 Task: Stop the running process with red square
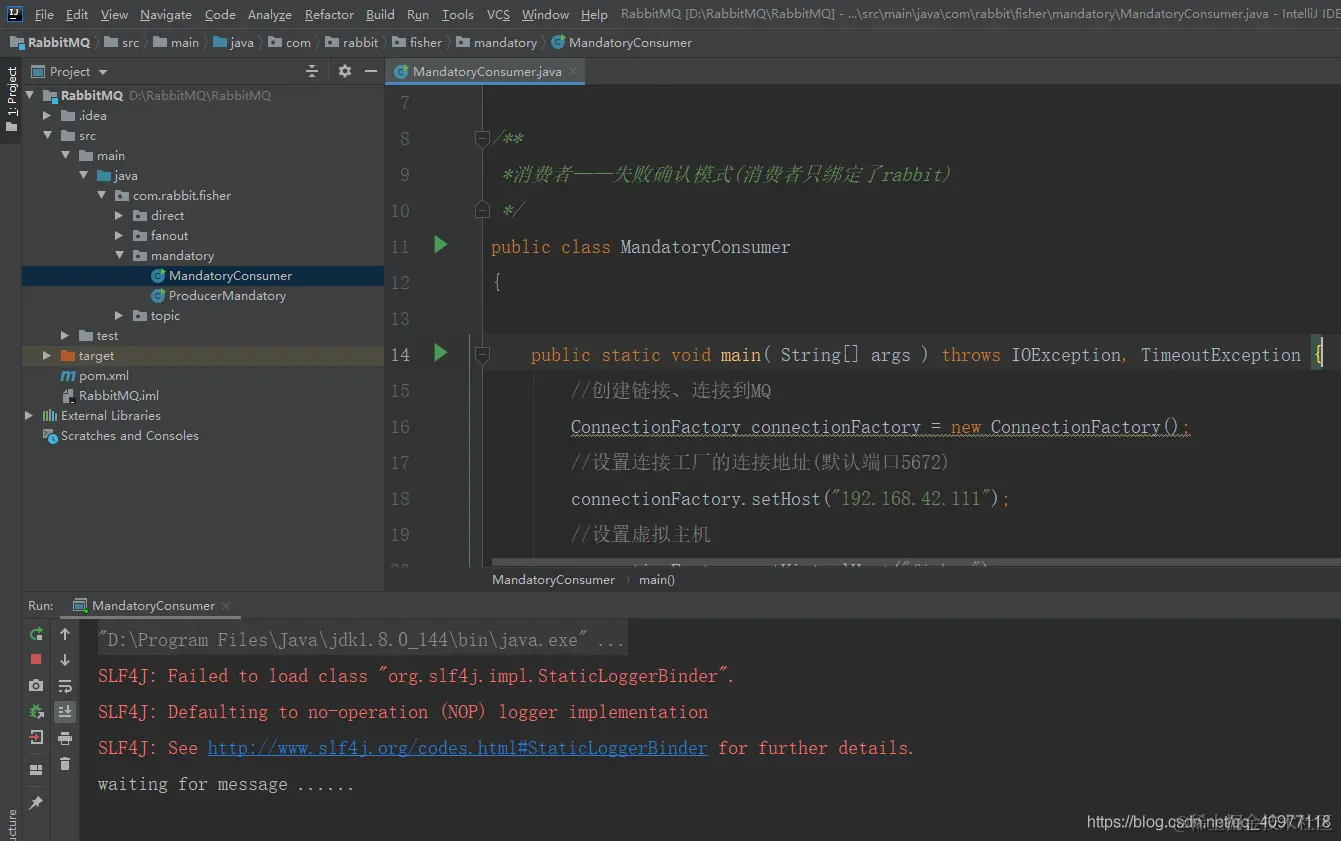pyautogui.click(x=36, y=660)
